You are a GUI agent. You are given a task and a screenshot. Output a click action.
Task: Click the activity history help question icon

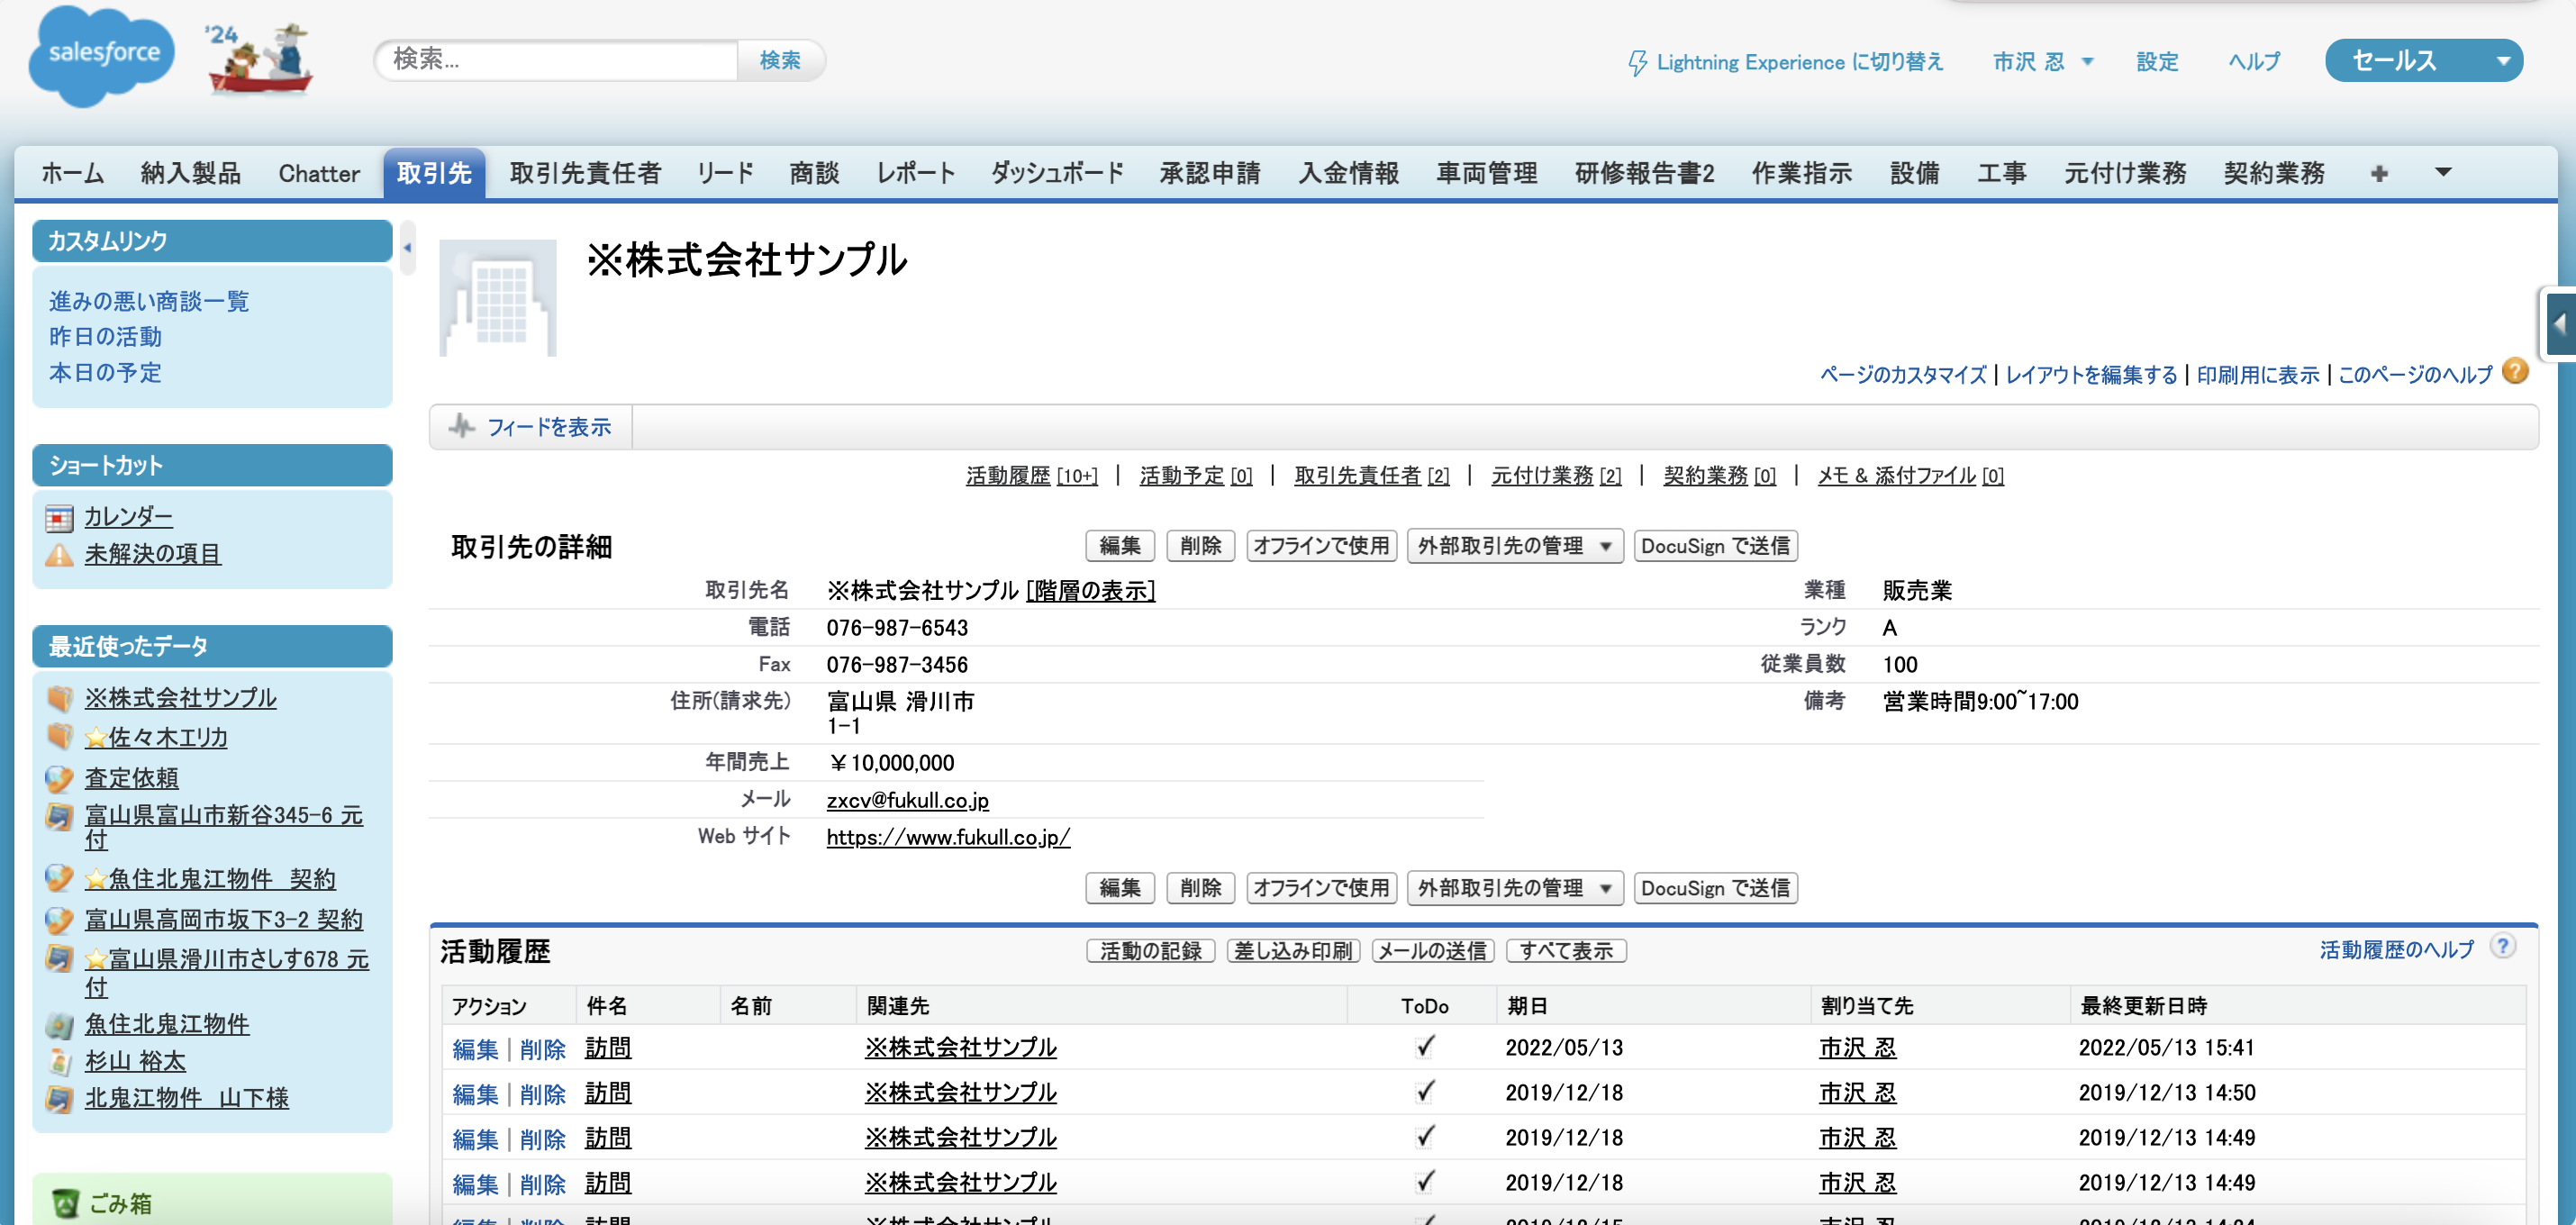2502,947
